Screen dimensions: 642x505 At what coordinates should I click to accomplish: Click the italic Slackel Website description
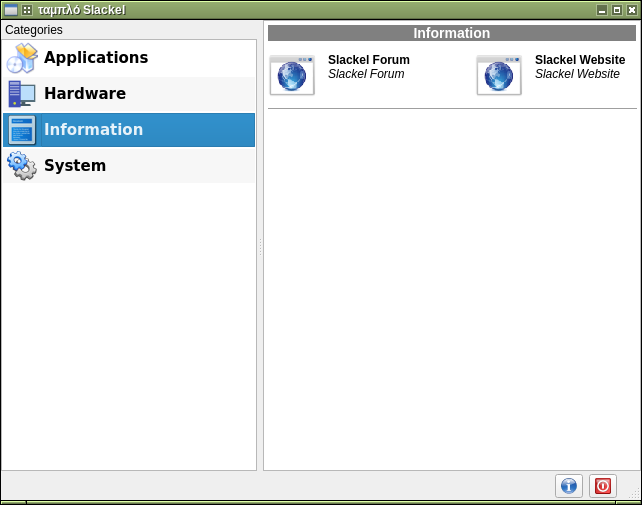pyautogui.click(x=577, y=74)
